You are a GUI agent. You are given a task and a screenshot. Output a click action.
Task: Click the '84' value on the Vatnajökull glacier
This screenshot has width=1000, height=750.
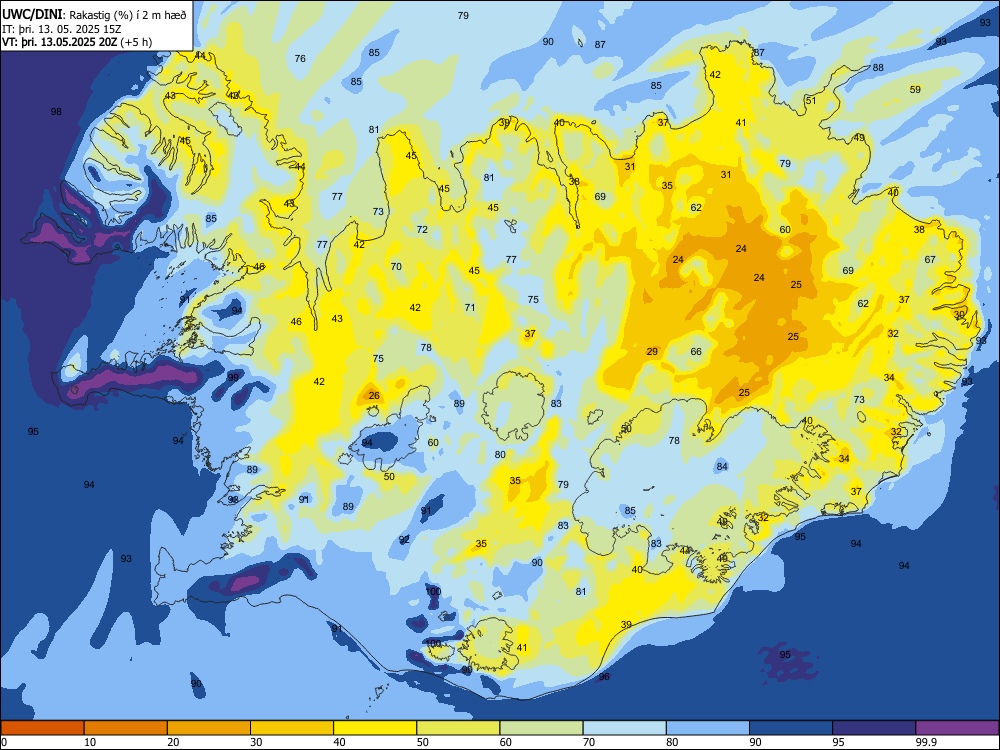721,466
